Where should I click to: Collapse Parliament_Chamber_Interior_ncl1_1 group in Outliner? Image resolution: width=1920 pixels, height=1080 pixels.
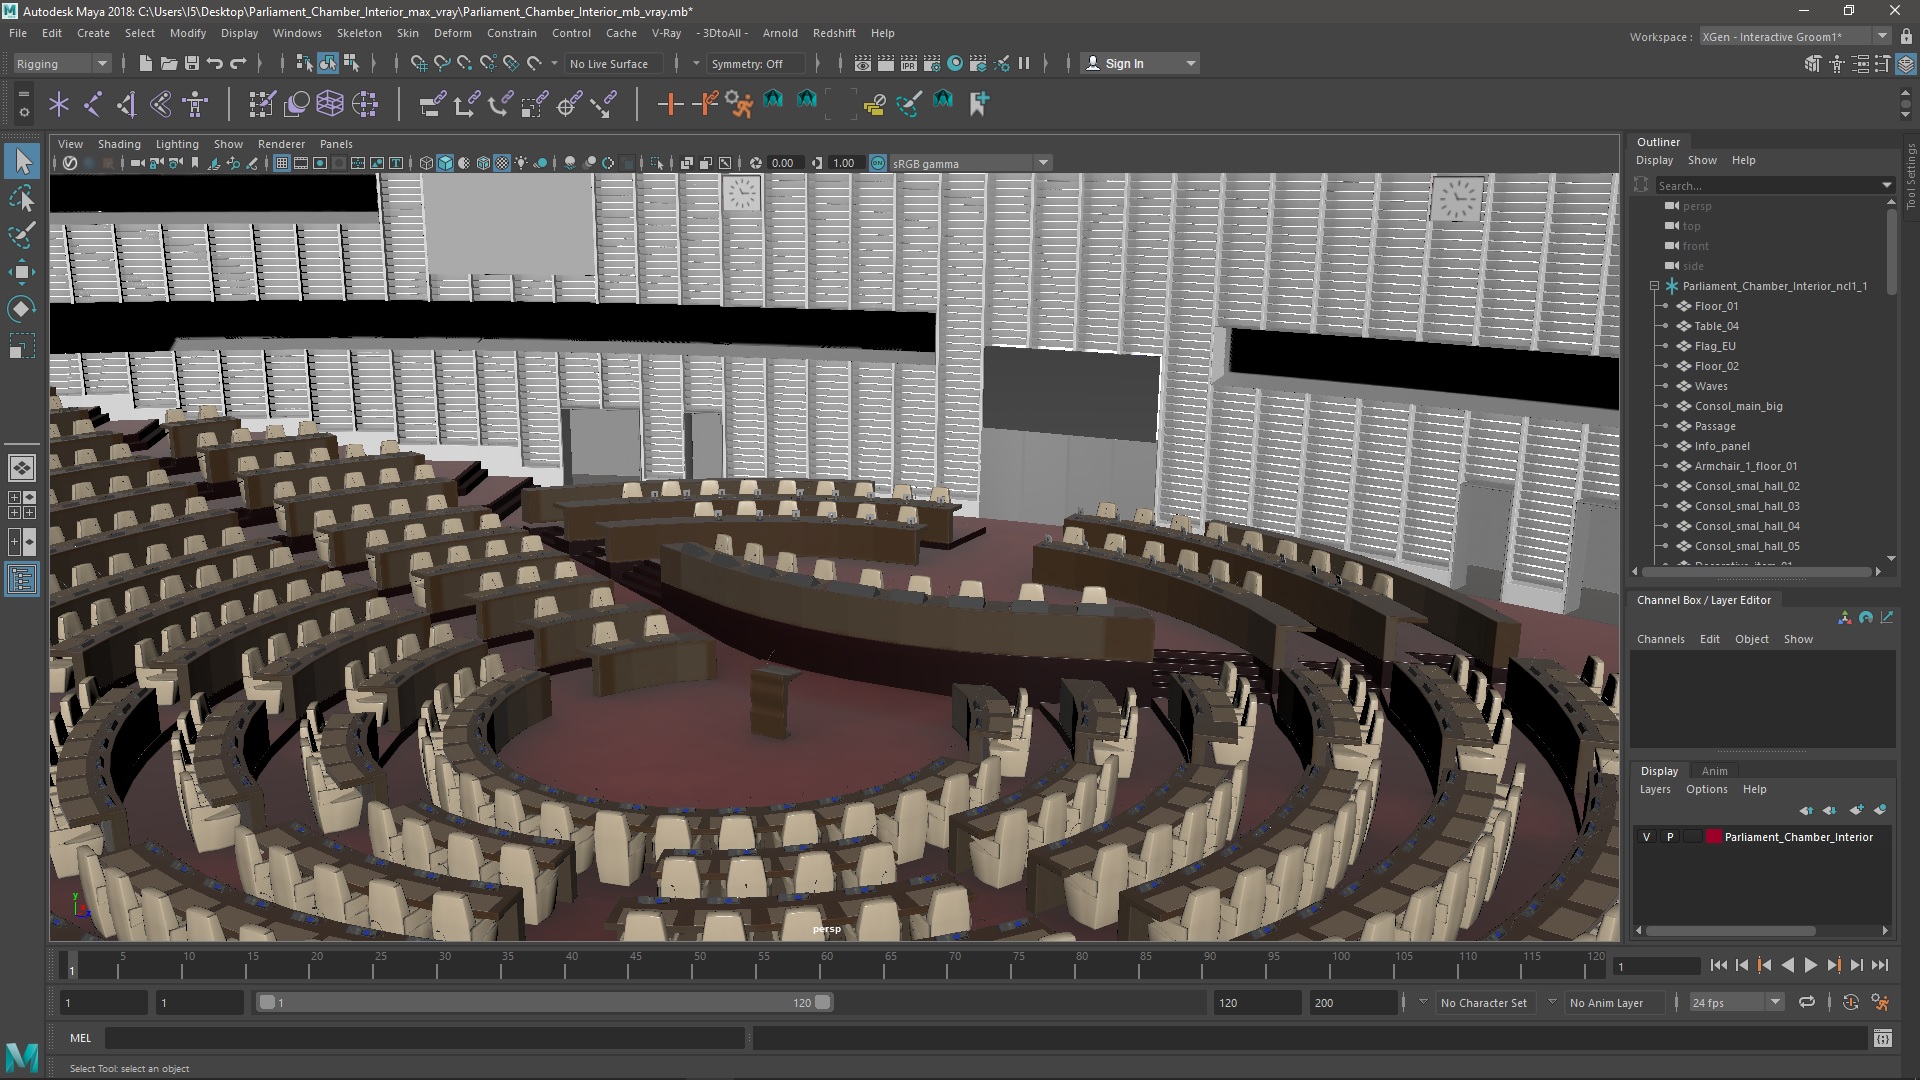pos(1654,286)
